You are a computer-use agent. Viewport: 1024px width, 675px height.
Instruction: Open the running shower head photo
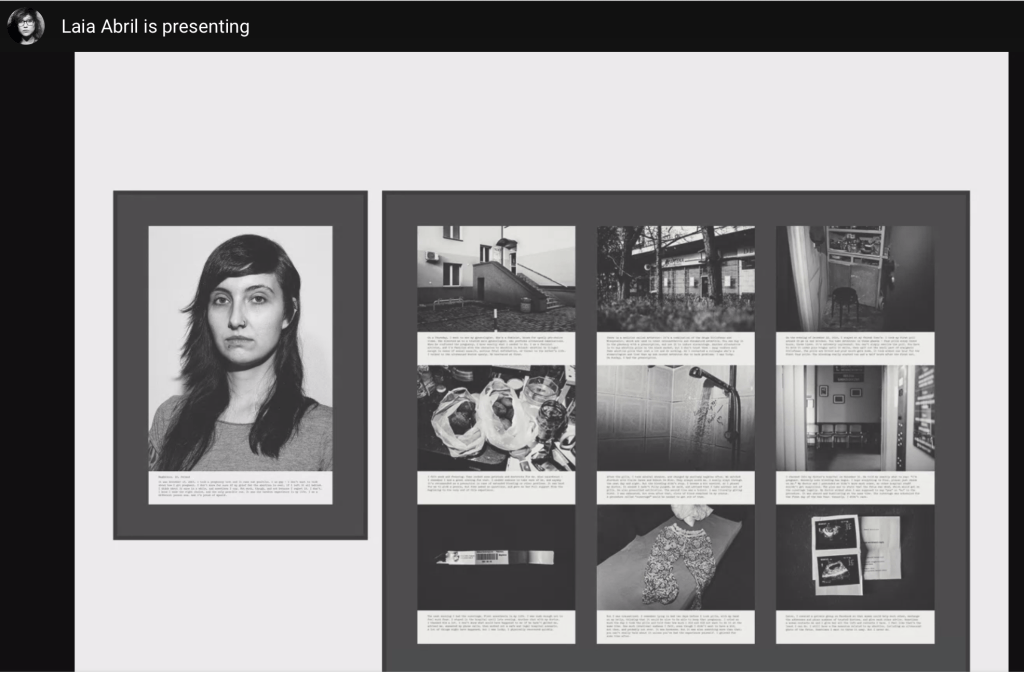[676, 418]
